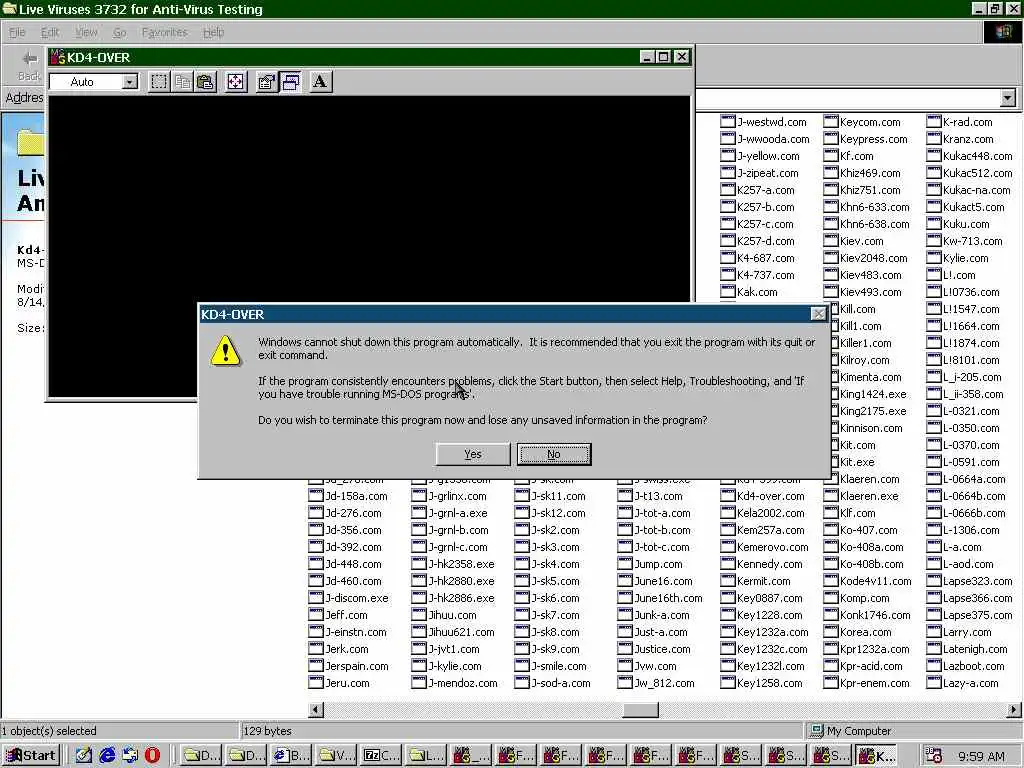
Task: Switch to the 'L...' folder taskbar button
Action: pyautogui.click(x=426, y=756)
